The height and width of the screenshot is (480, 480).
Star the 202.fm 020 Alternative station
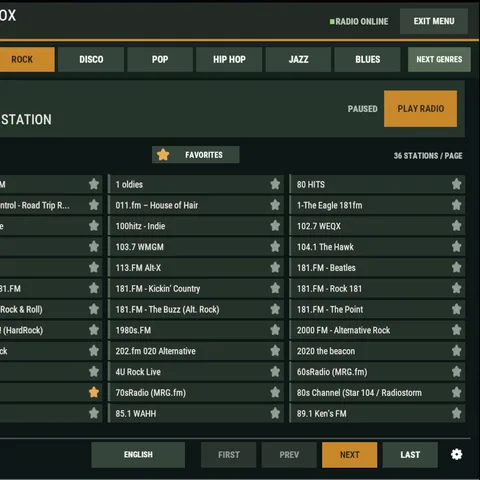click(275, 351)
